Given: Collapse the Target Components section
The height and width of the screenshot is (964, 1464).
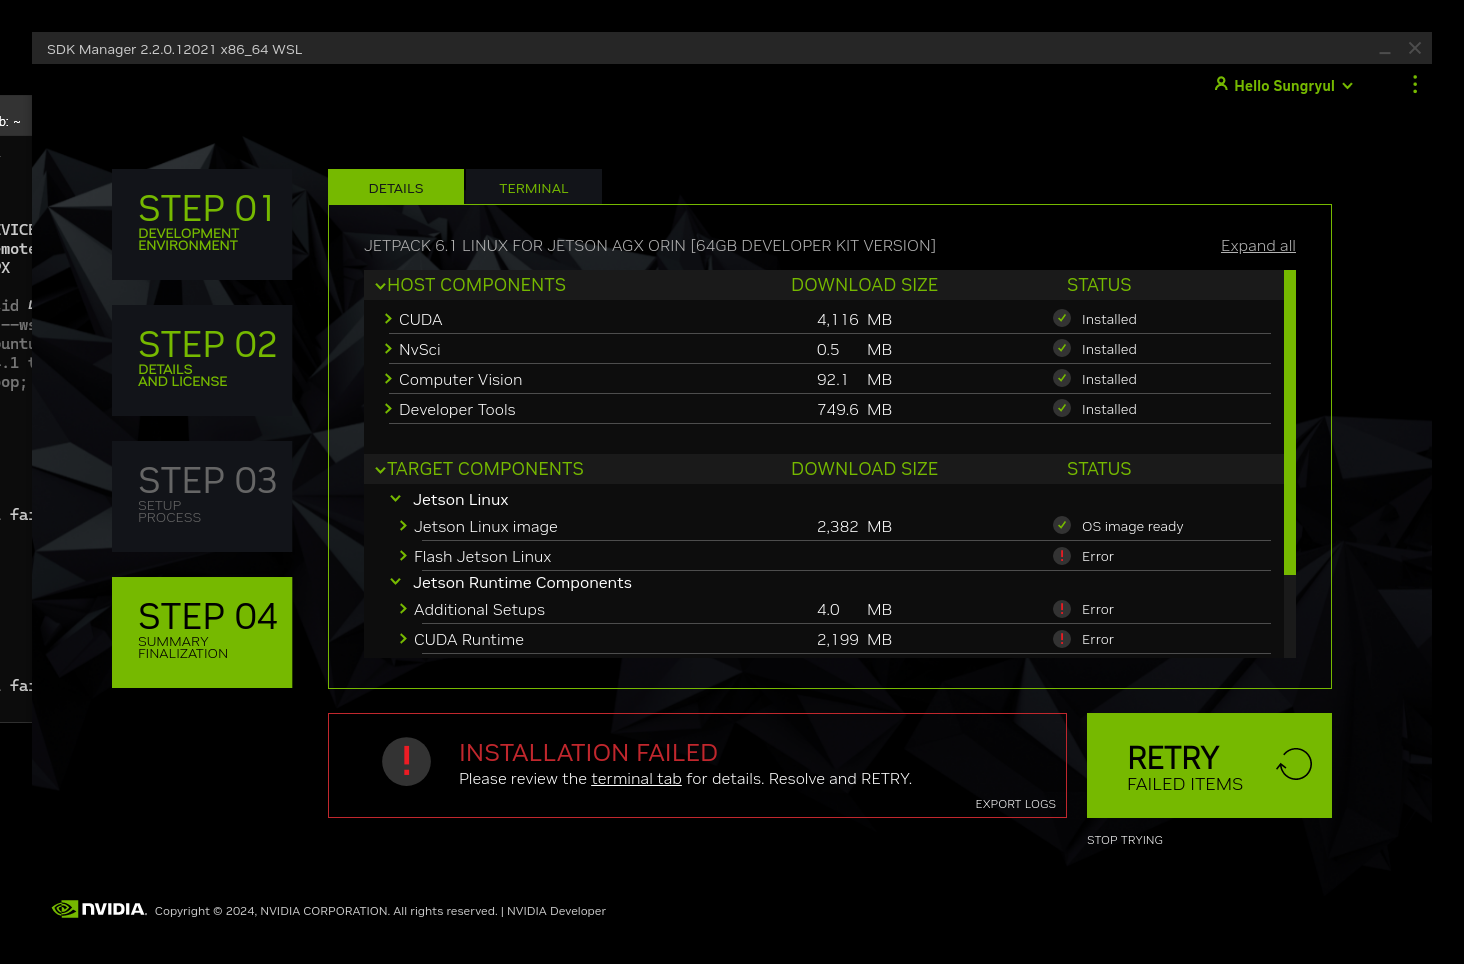Looking at the screenshot, I should pos(380,470).
